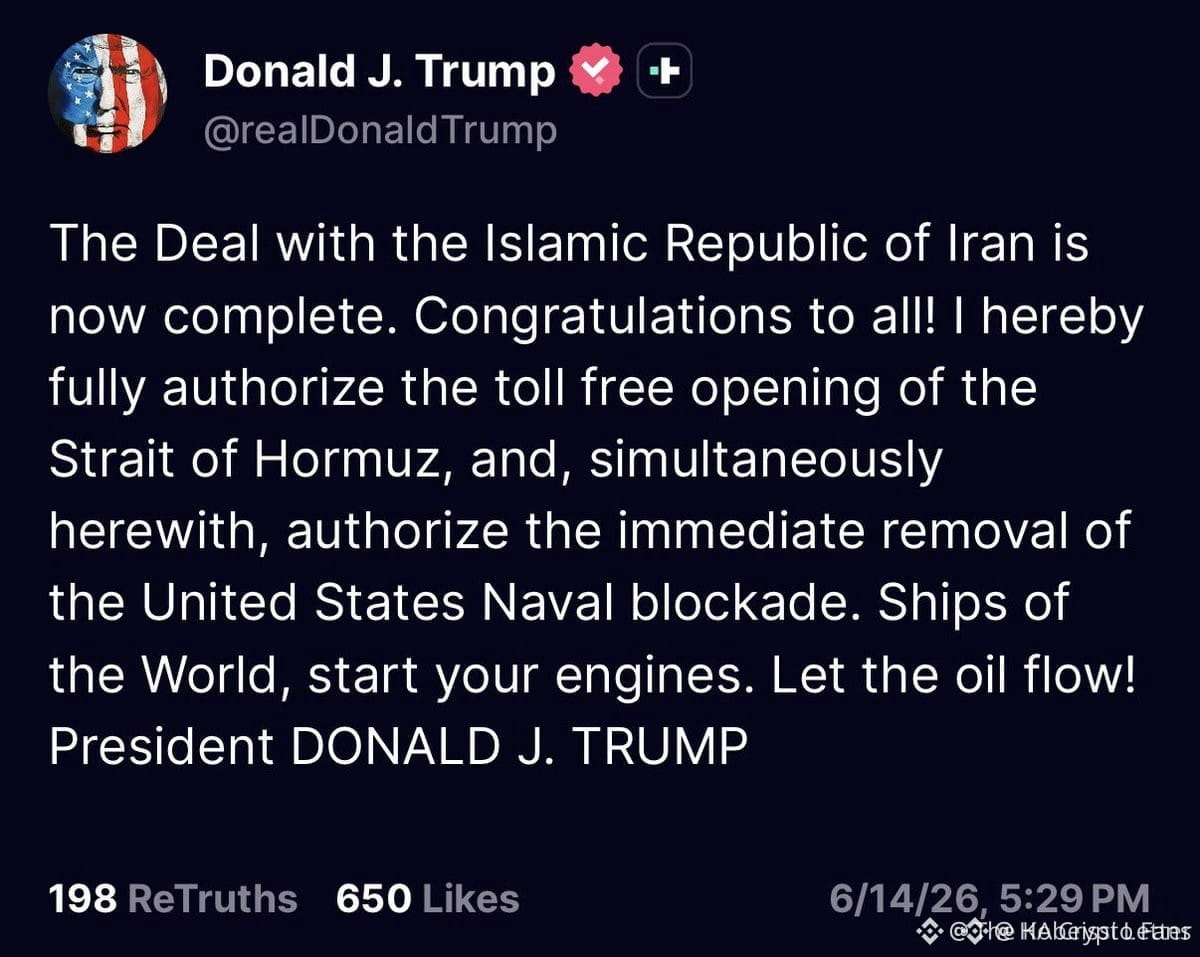Click the words "Strait of Hormuz"

tap(244, 460)
